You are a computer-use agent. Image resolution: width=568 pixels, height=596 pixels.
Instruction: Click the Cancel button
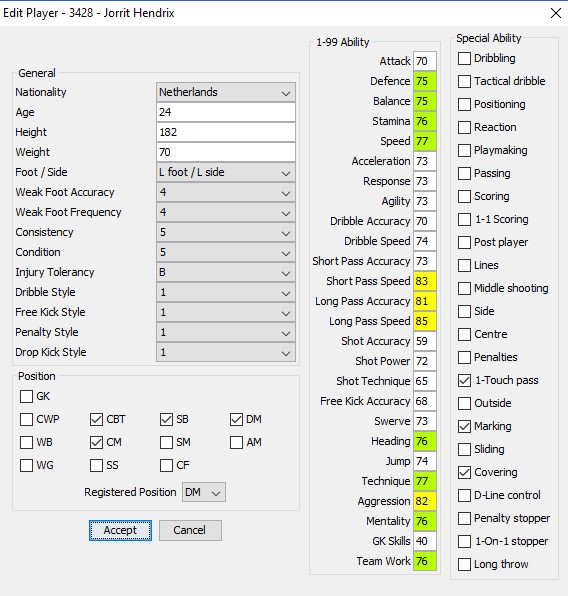coord(190,530)
